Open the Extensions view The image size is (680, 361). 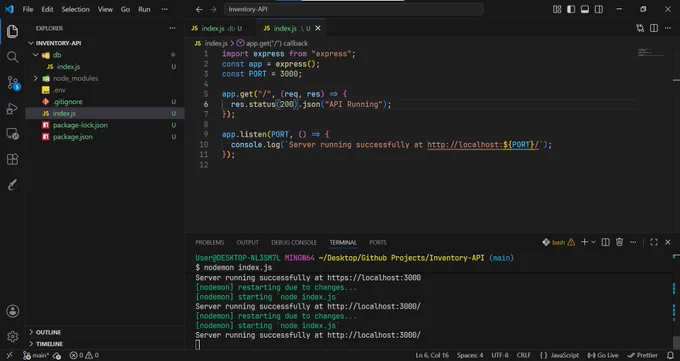coord(13,159)
